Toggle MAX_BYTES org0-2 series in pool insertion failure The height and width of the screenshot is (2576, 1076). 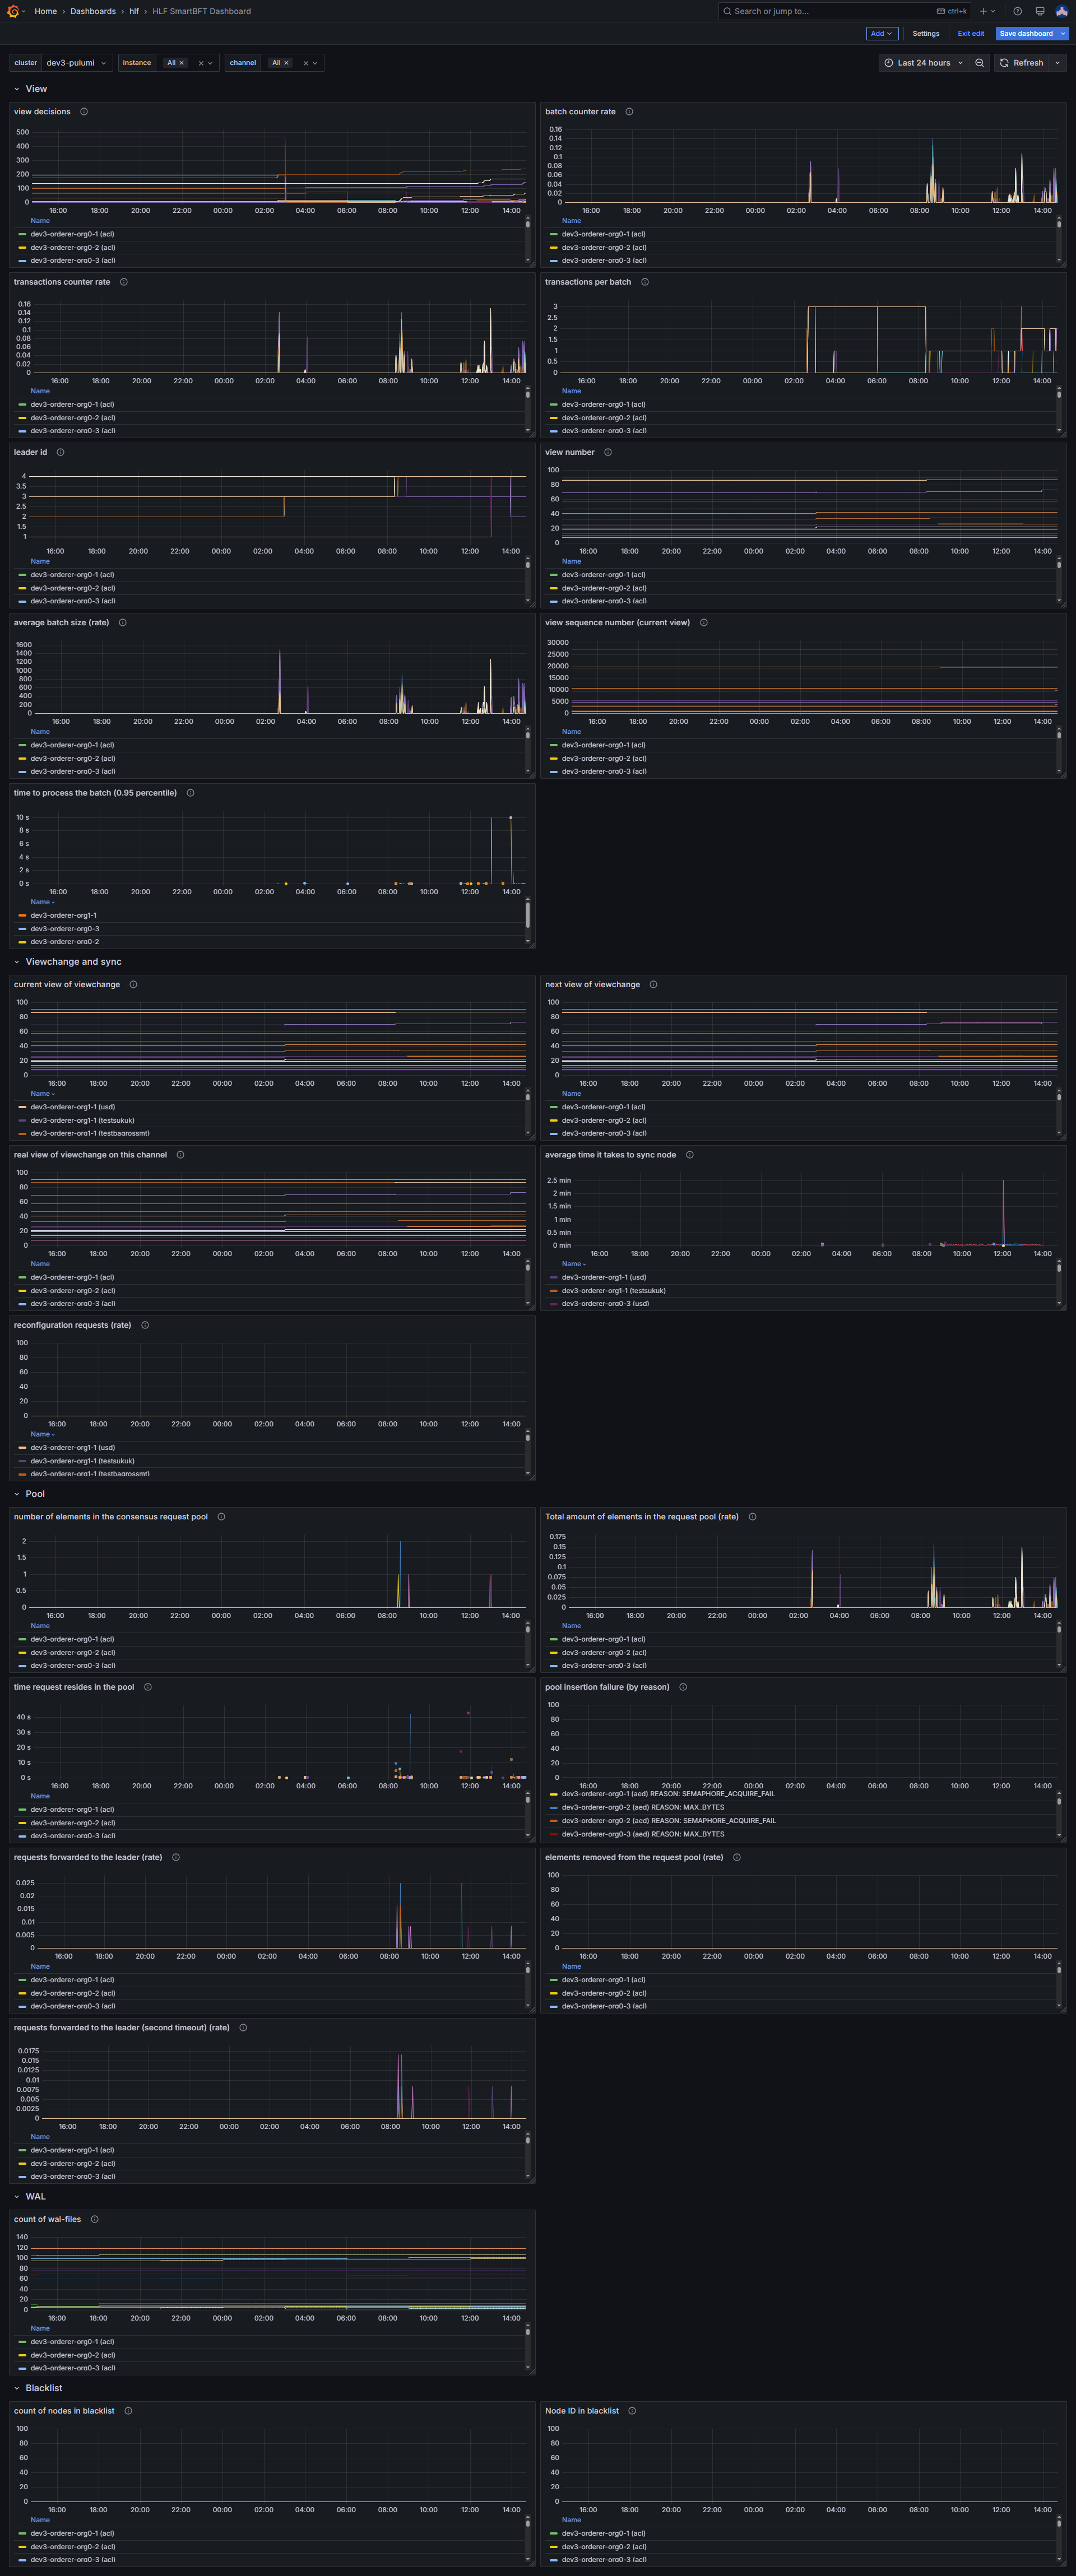[642, 1807]
